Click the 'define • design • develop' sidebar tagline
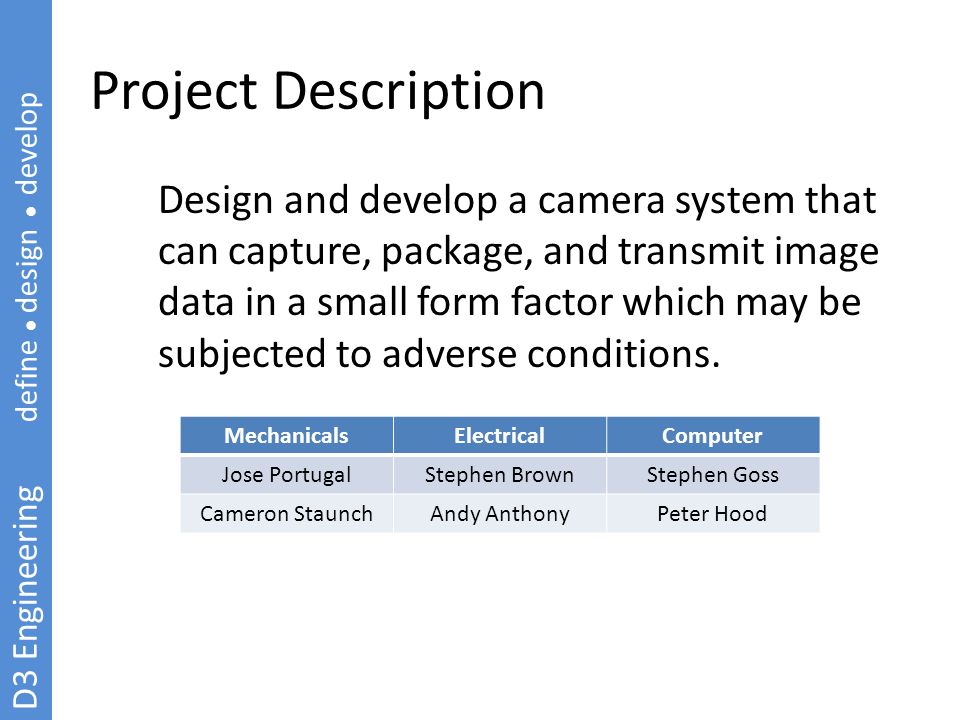This screenshot has height=720, width=960. 28,257
